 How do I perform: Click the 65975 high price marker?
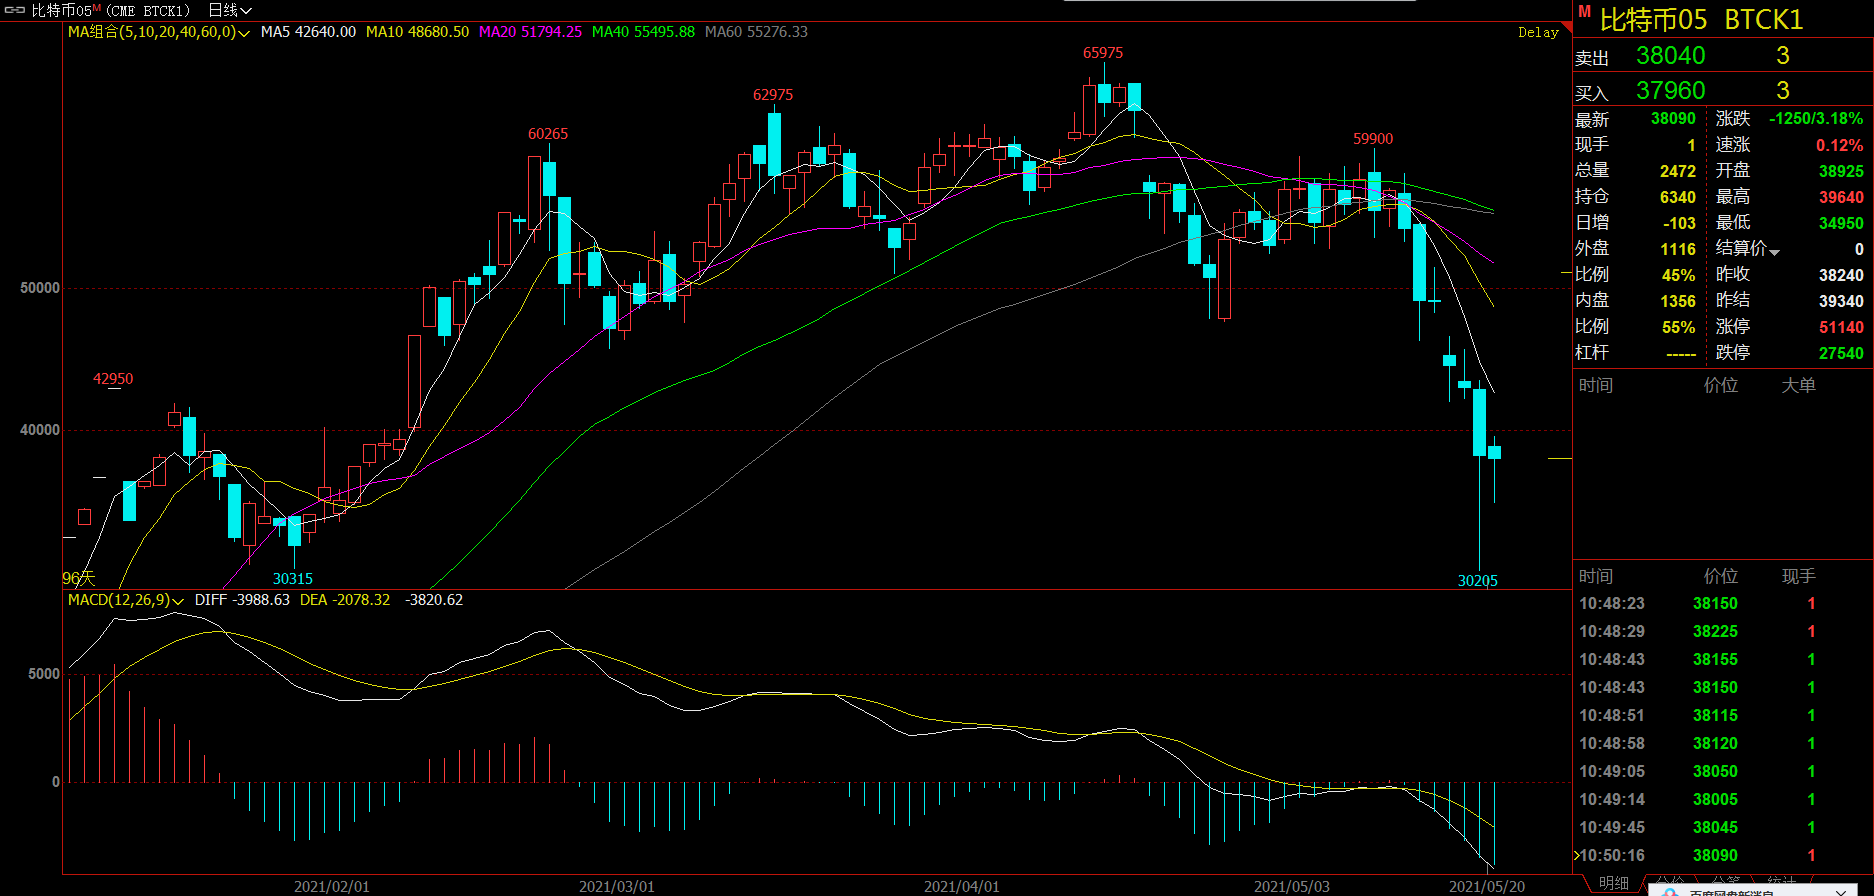coord(1103,53)
